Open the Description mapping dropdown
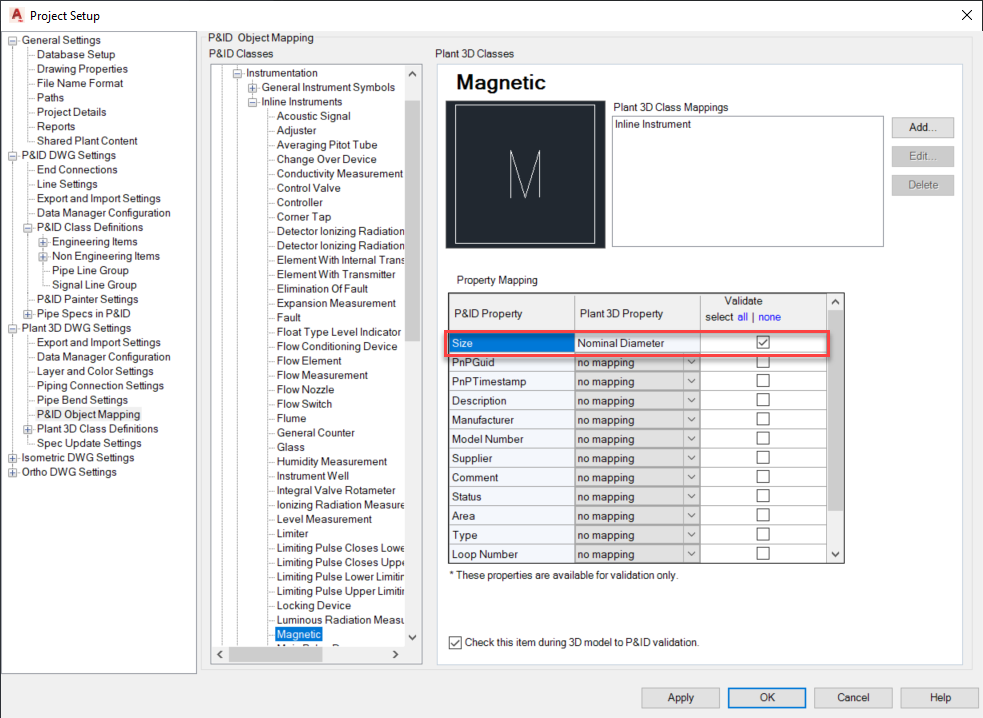Screen dimensions: 983x718 pyautogui.click(x=691, y=401)
